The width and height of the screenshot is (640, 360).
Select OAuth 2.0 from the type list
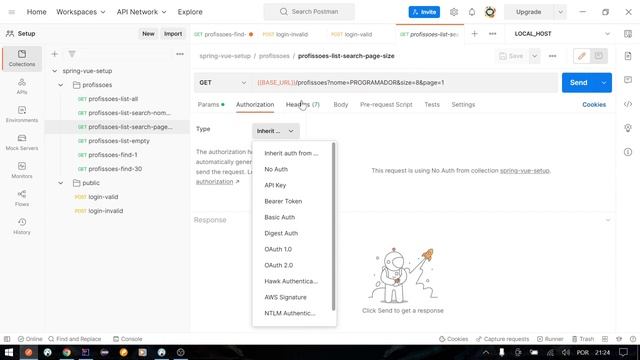tap(278, 265)
